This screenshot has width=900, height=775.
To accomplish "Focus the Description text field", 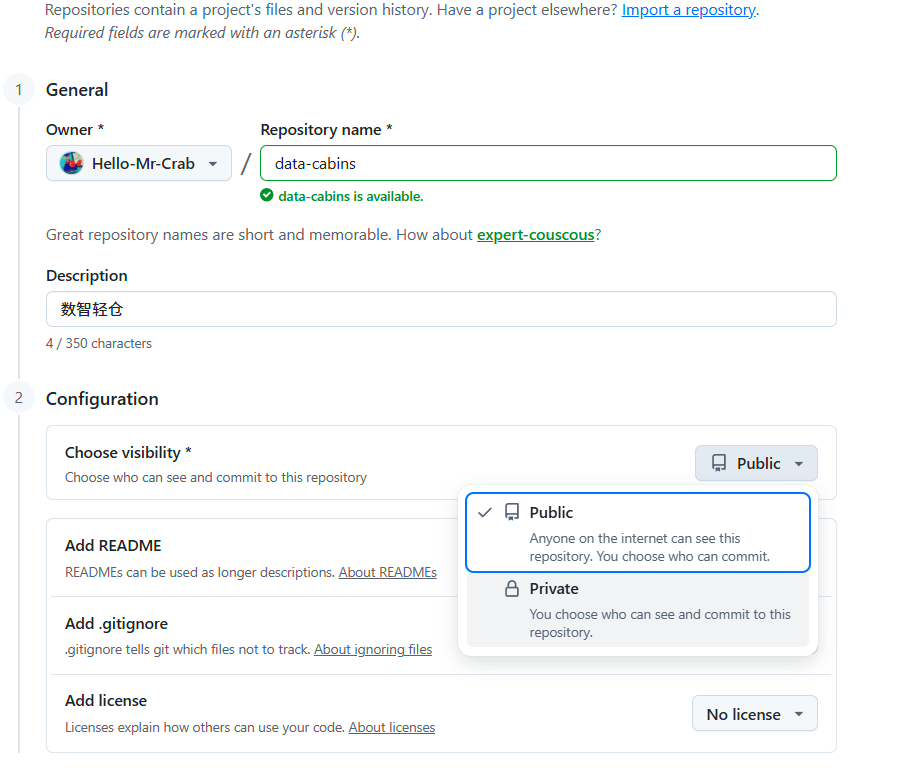I will (x=441, y=309).
